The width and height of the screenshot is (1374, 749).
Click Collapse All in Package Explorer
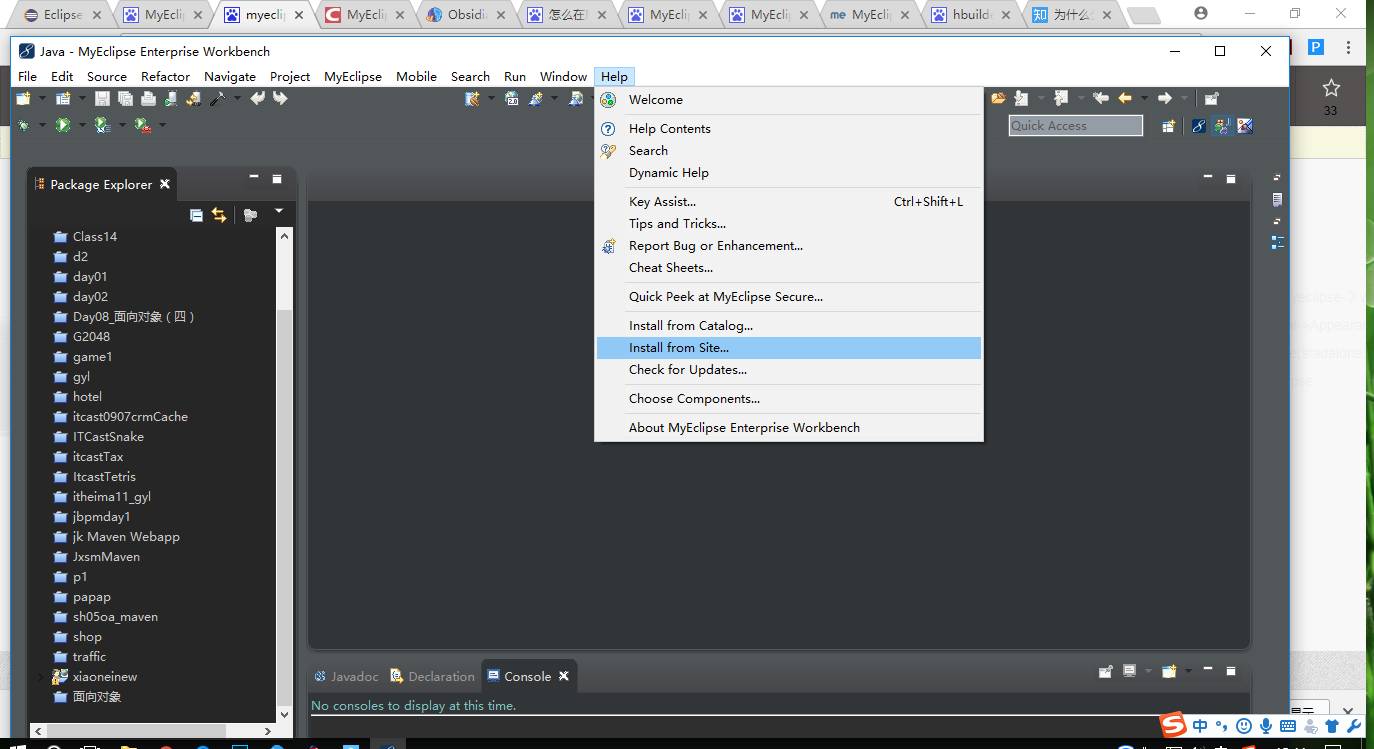pyautogui.click(x=196, y=215)
